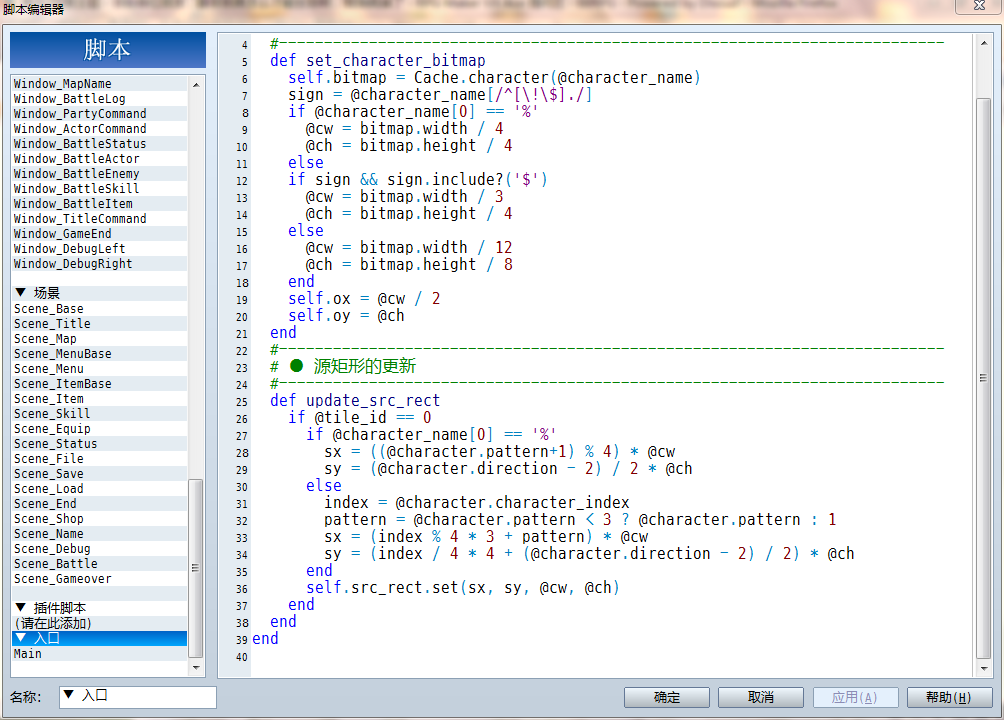The width and height of the screenshot is (1004, 720).
Task: Select Window_DebugRight script
Action: point(100,263)
